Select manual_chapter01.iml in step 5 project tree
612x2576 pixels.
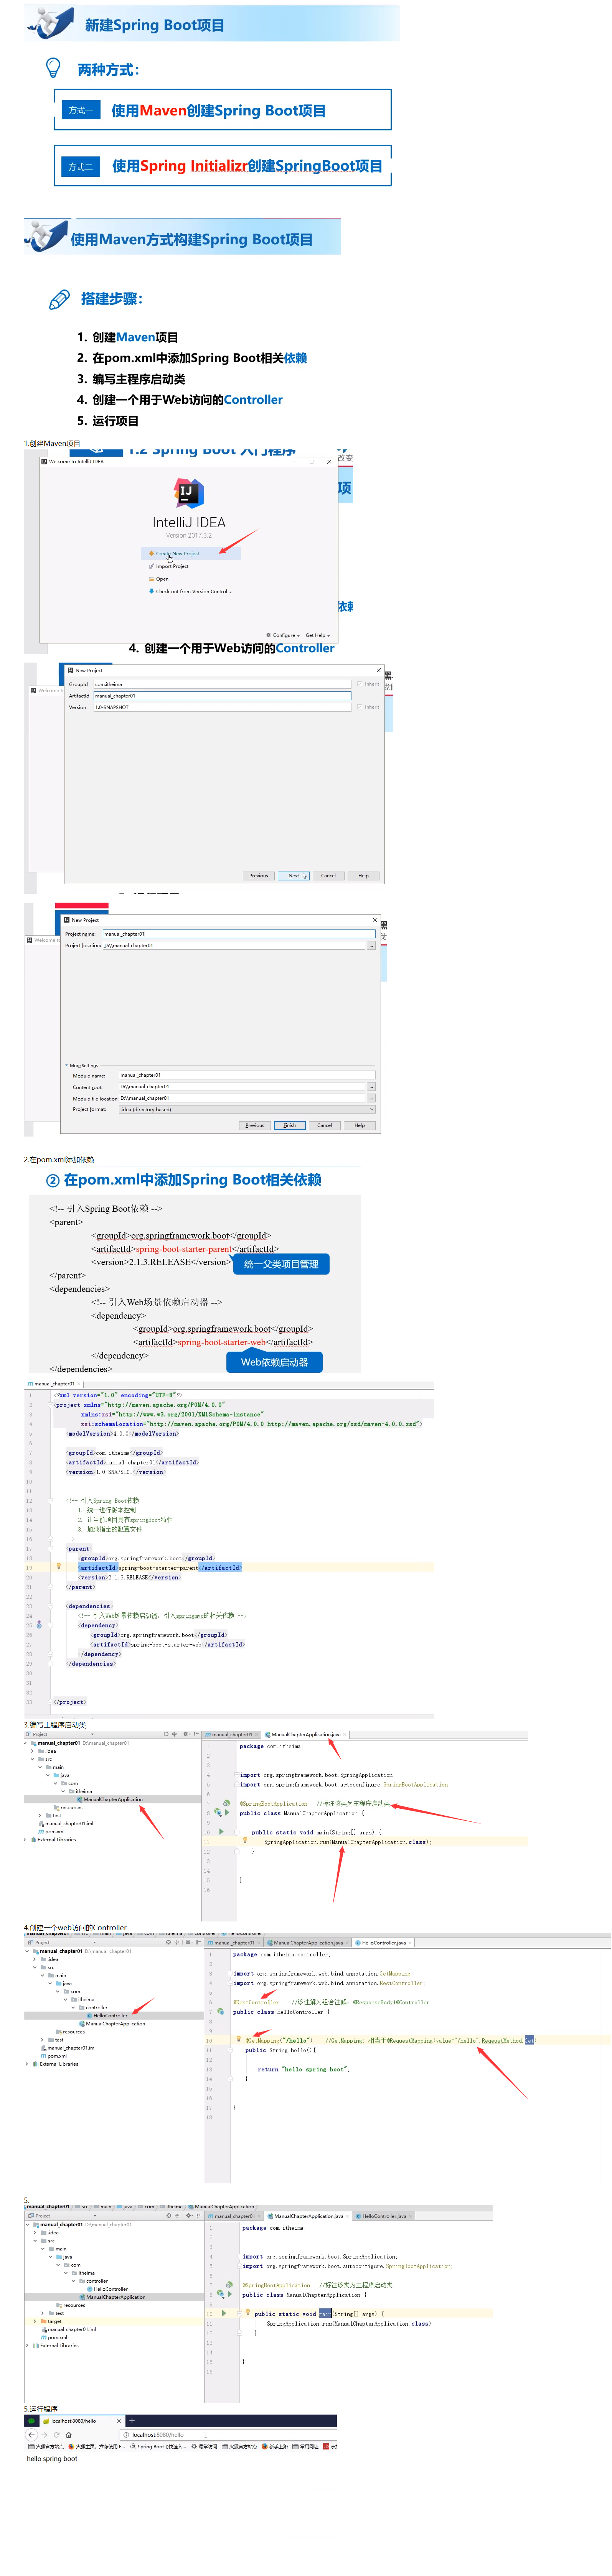[x=70, y=2329]
